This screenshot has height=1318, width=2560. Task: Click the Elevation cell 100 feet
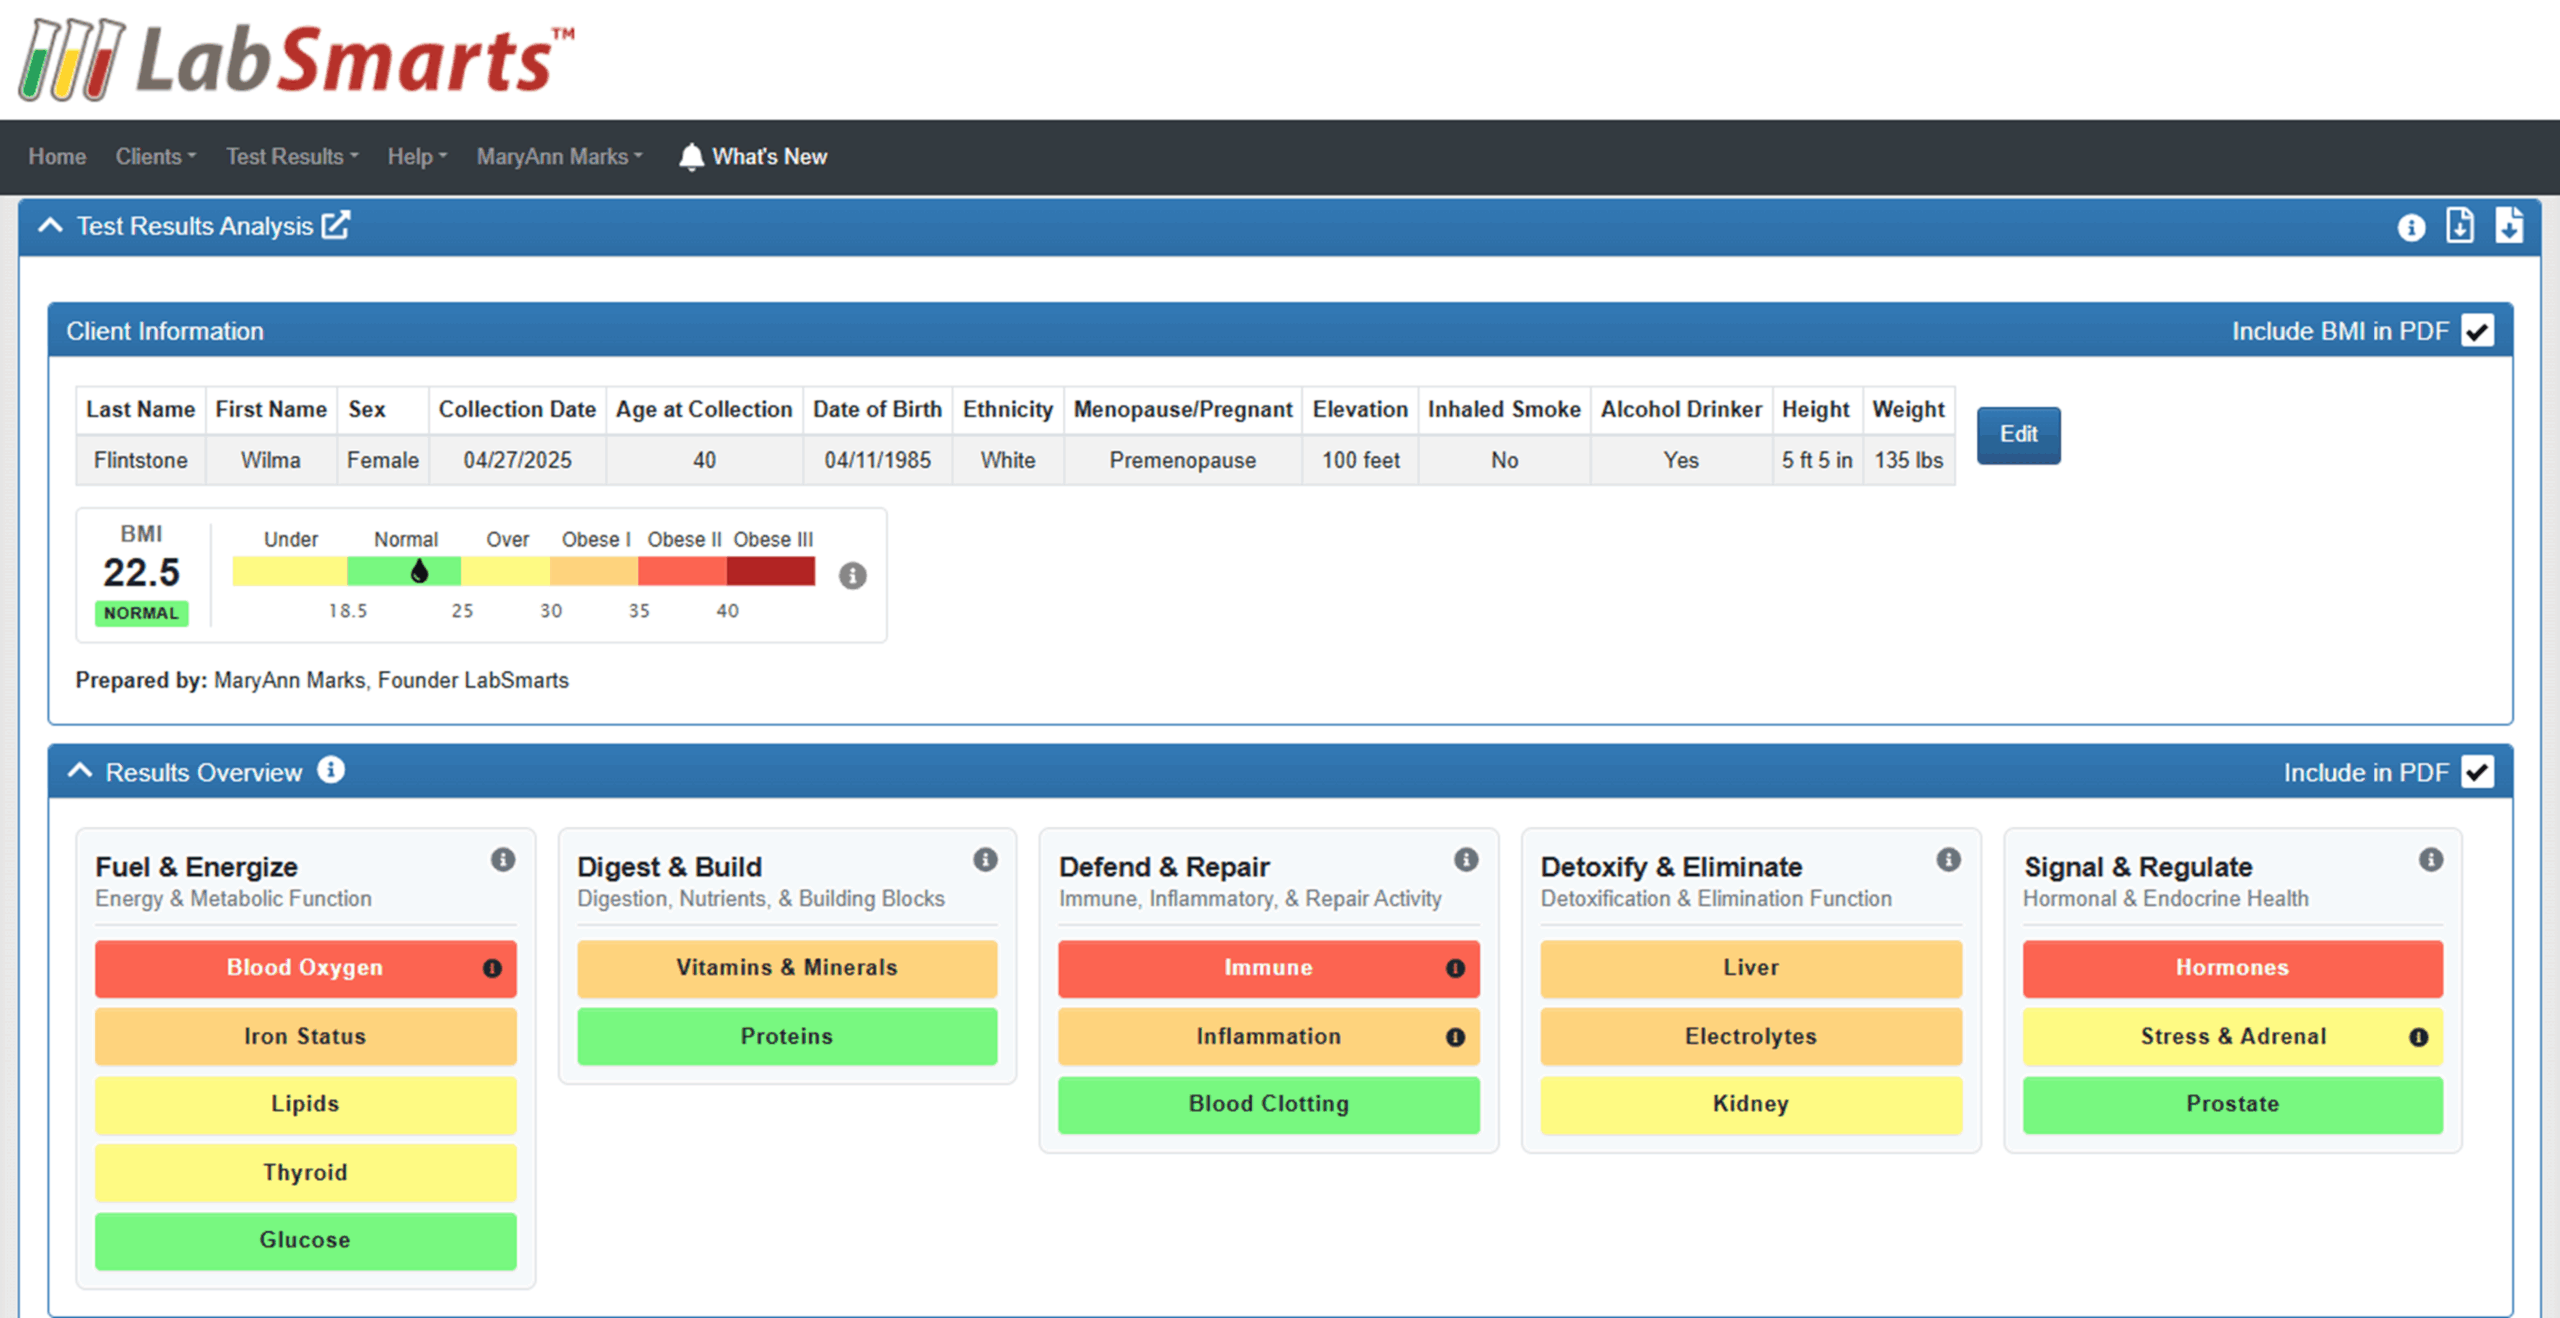pos(1361,460)
